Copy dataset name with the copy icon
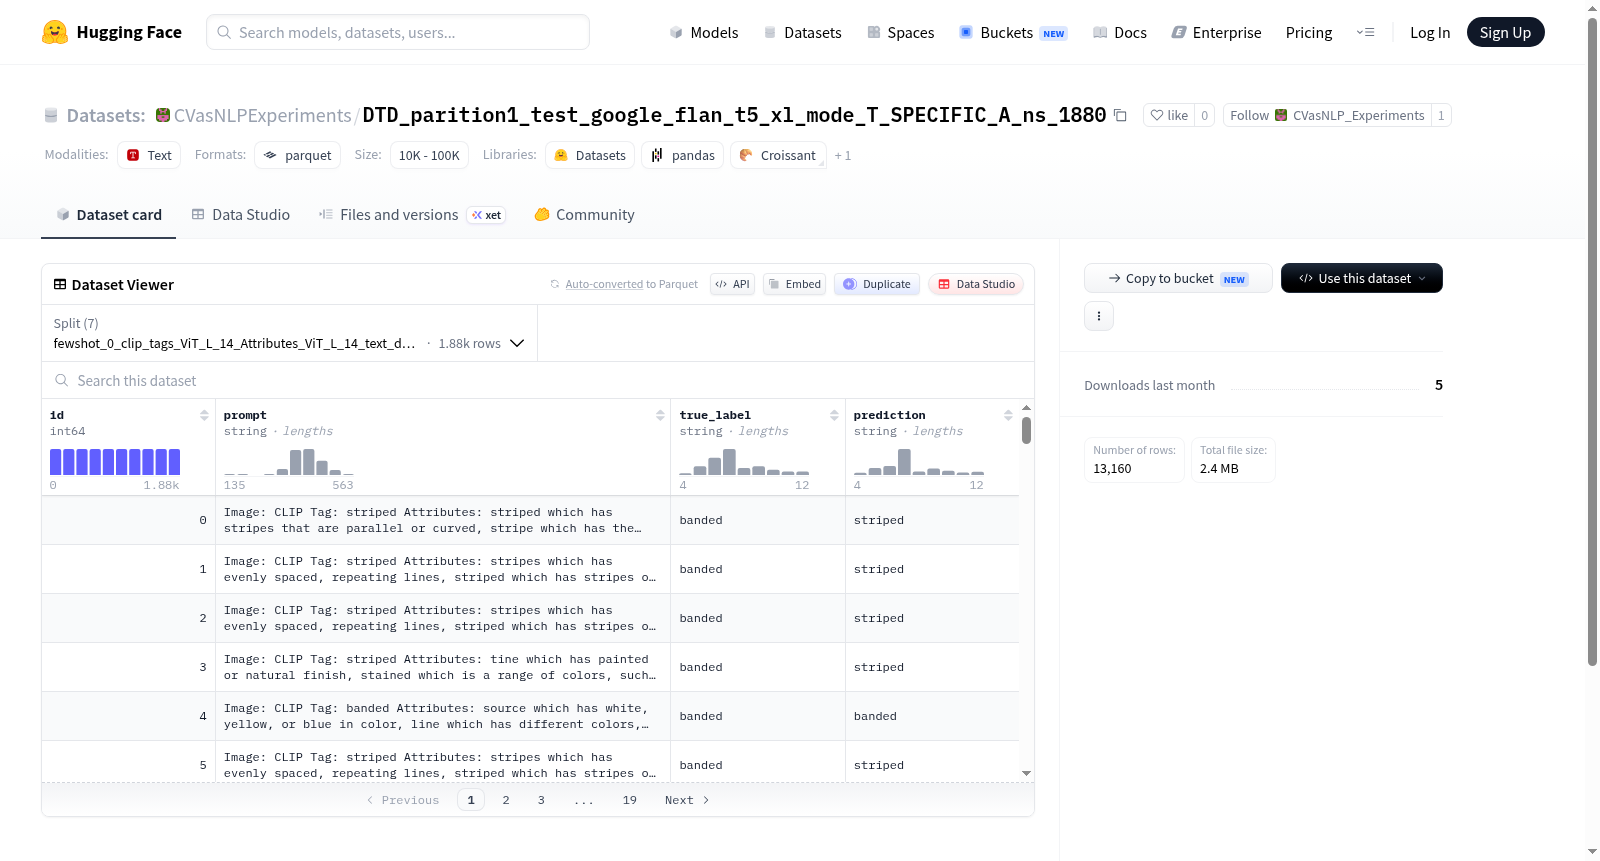Image resolution: width=1600 pixels, height=861 pixels. 1120,116
